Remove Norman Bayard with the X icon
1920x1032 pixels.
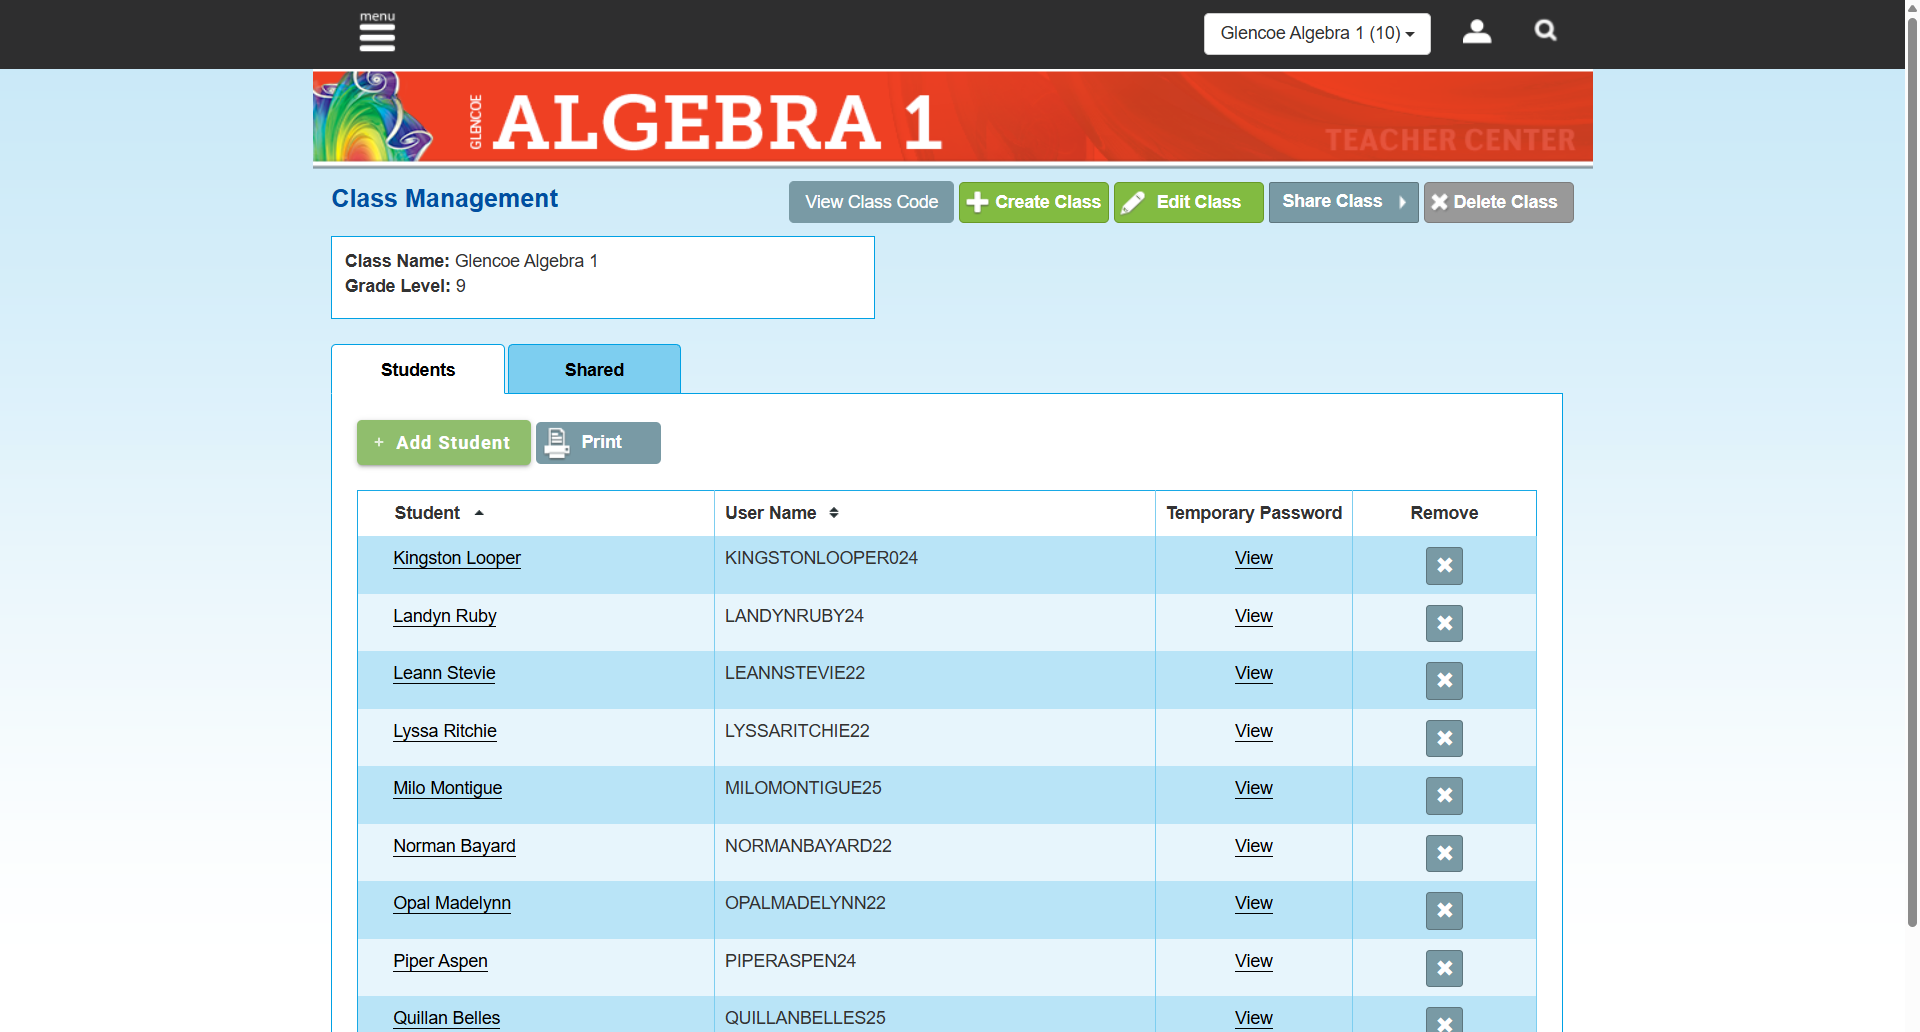[x=1444, y=854]
